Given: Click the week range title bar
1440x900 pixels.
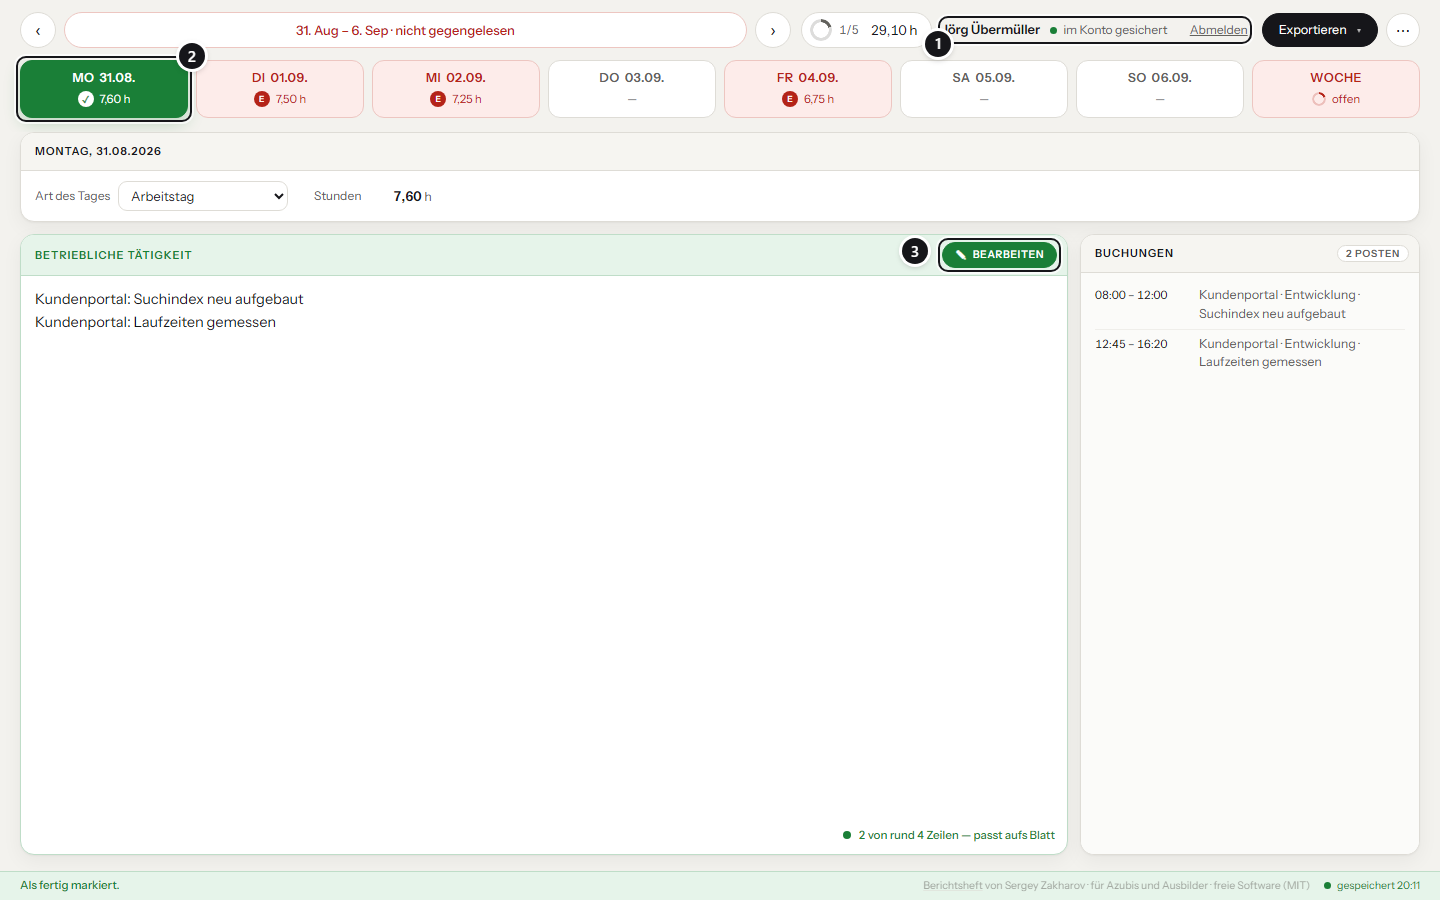Looking at the screenshot, I should [x=405, y=30].
